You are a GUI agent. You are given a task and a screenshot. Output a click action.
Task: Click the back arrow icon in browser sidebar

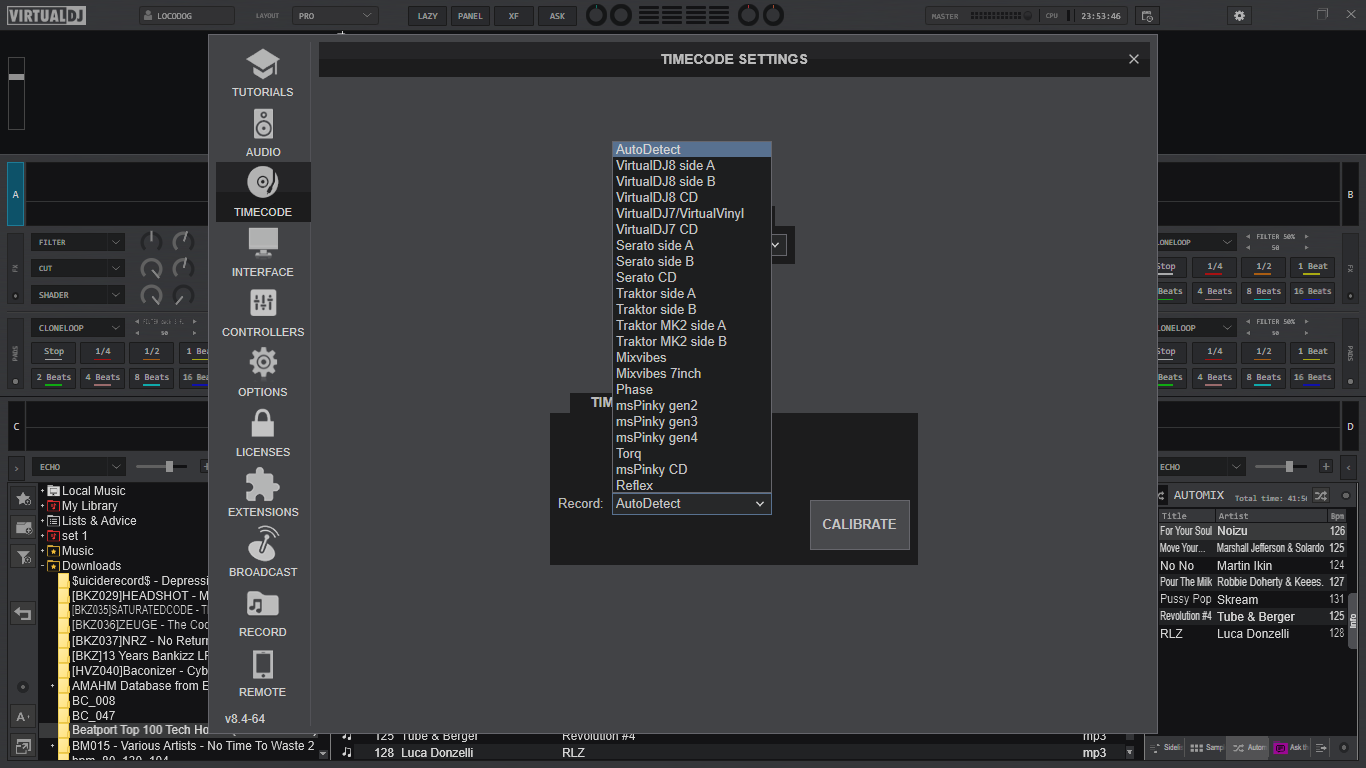[x=23, y=614]
